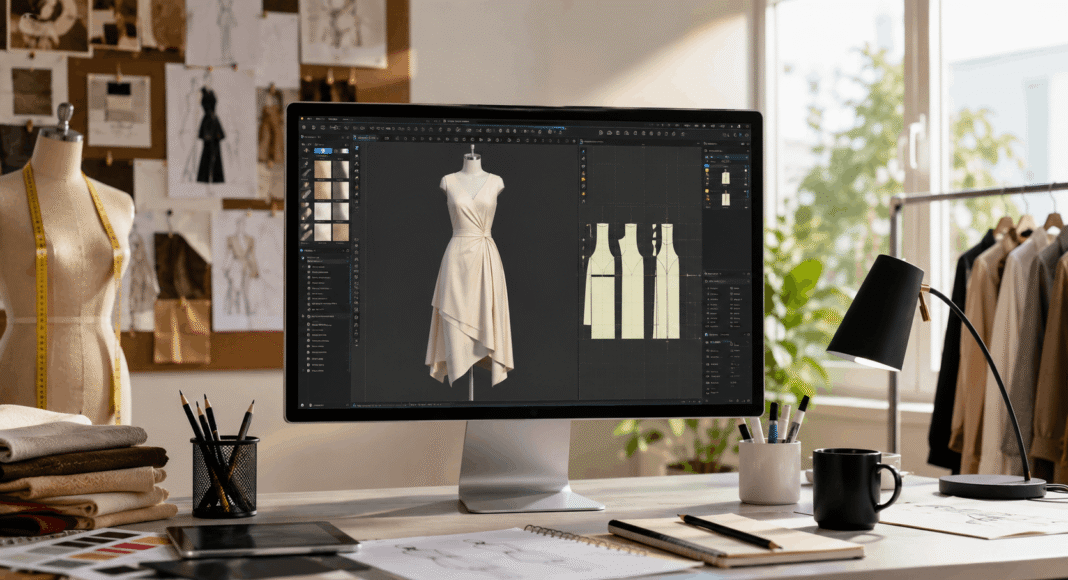This screenshot has height=580, width=1068.
Task: Open the upper pattern thumbnail in right panel
Action: pyautogui.click(x=726, y=178)
